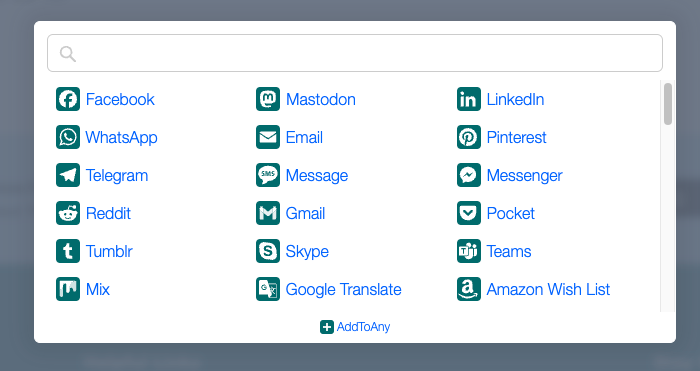This screenshot has height=371, width=700.
Task: Choose the Microsoft Teams icon
Action: (469, 251)
